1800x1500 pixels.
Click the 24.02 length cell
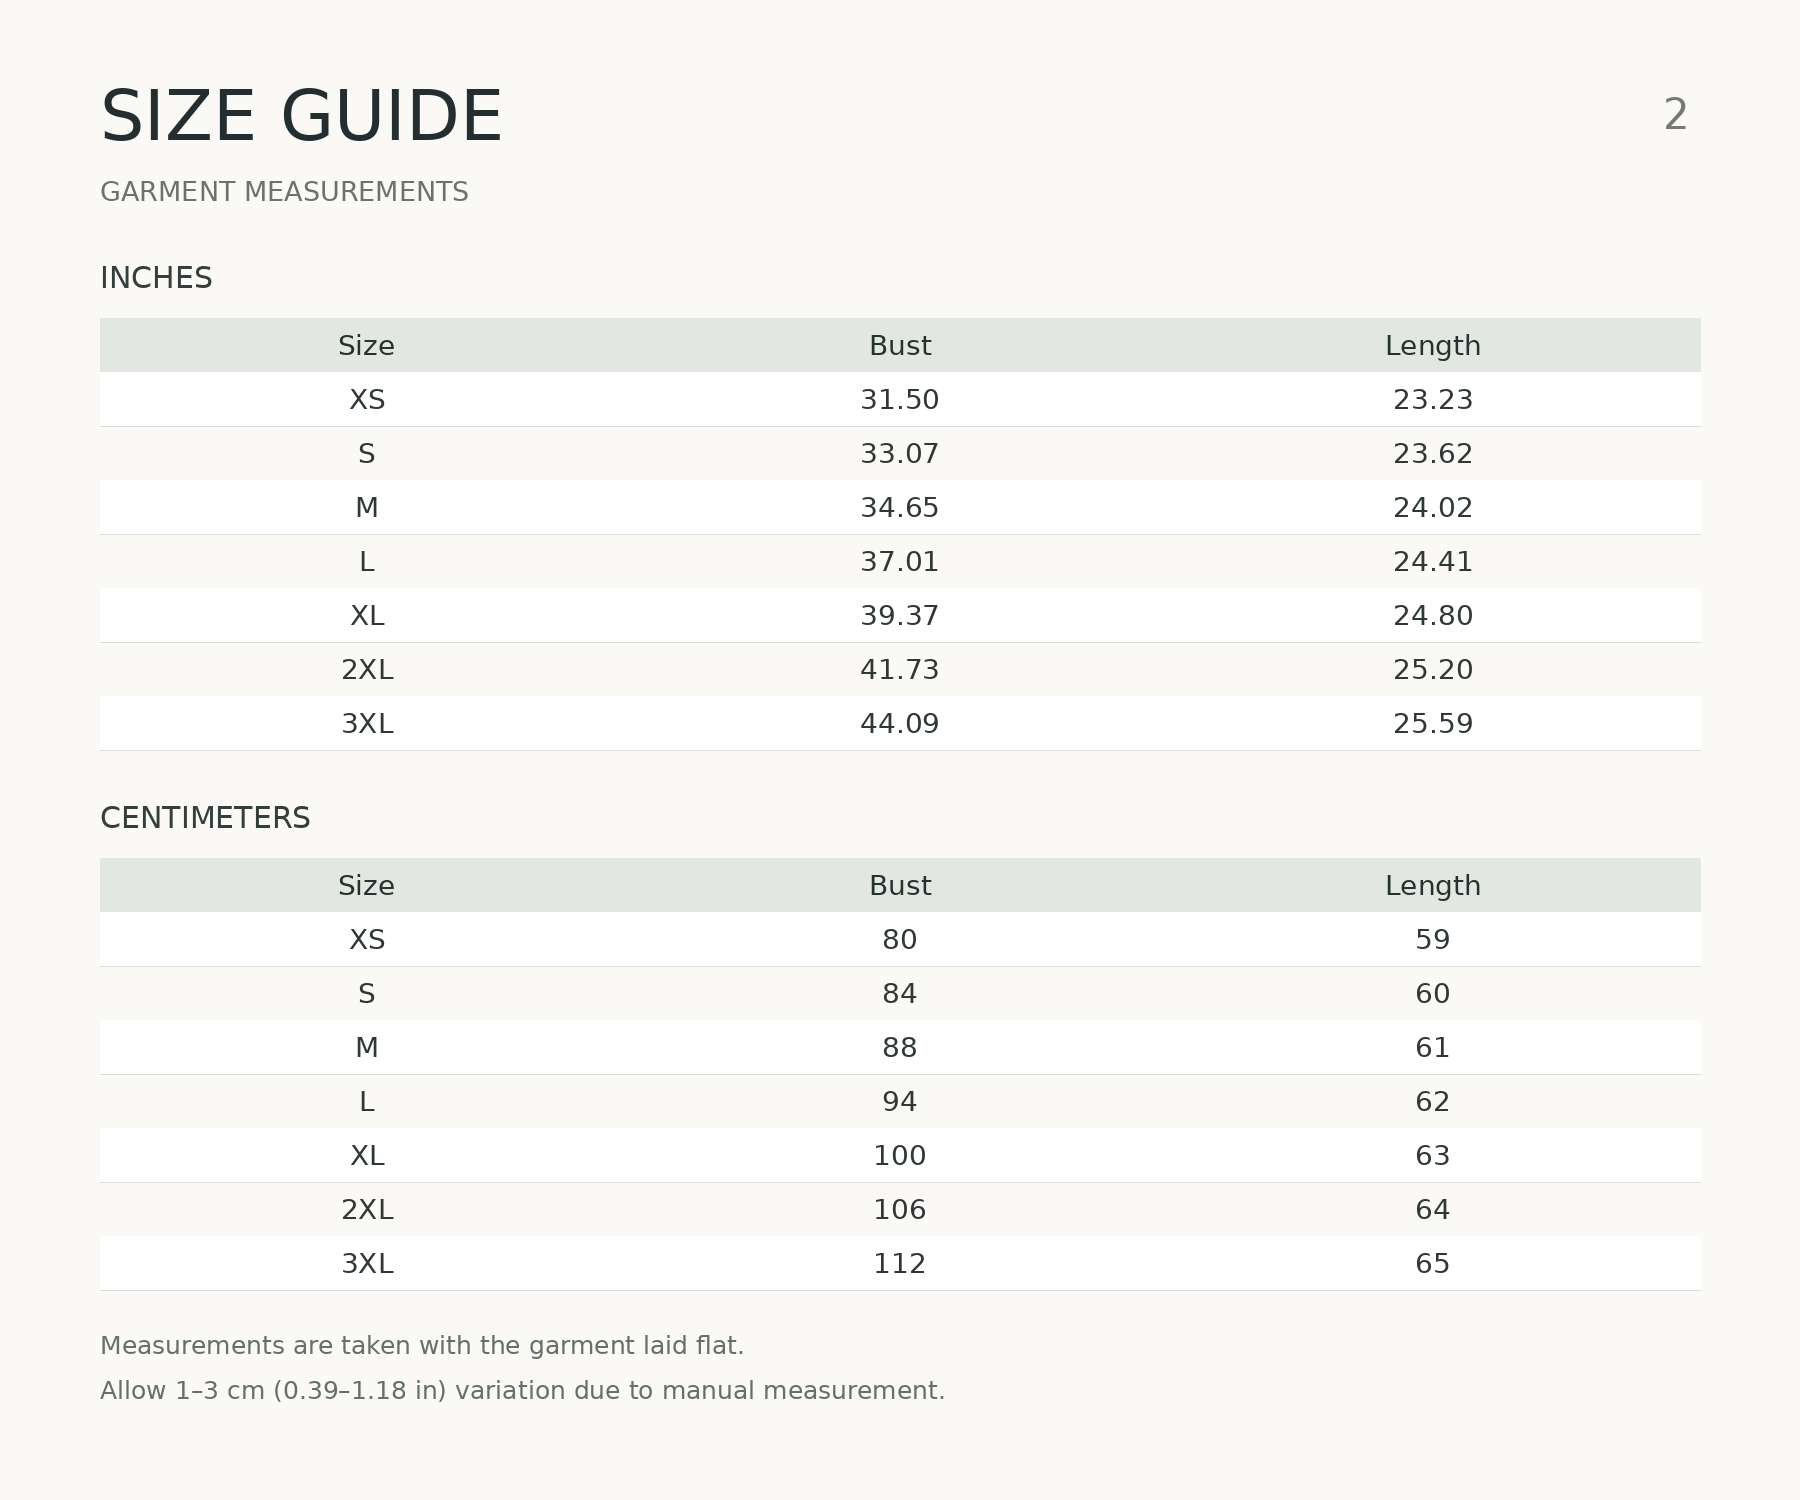point(1433,508)
